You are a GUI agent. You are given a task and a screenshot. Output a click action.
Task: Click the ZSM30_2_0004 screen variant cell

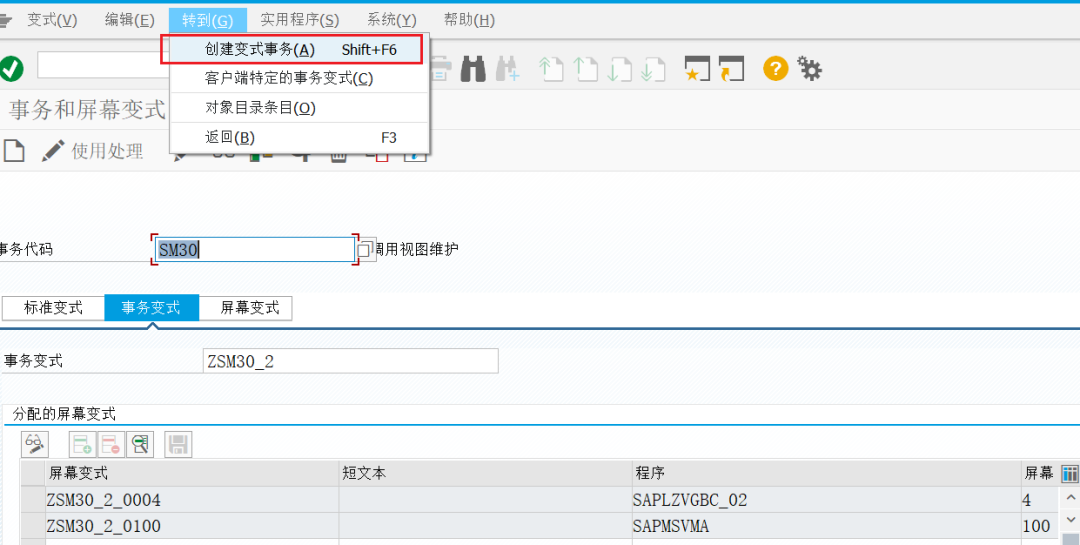pyautogui.click(x=191, y=500)
